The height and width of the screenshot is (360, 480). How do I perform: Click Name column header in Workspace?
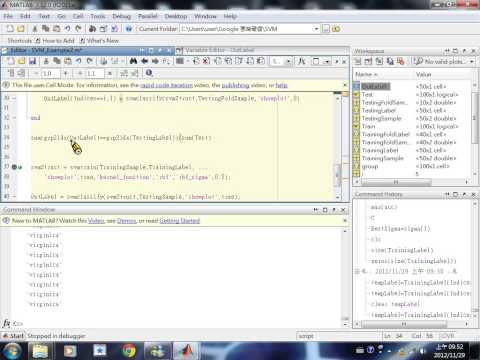[x=383, y=74]
